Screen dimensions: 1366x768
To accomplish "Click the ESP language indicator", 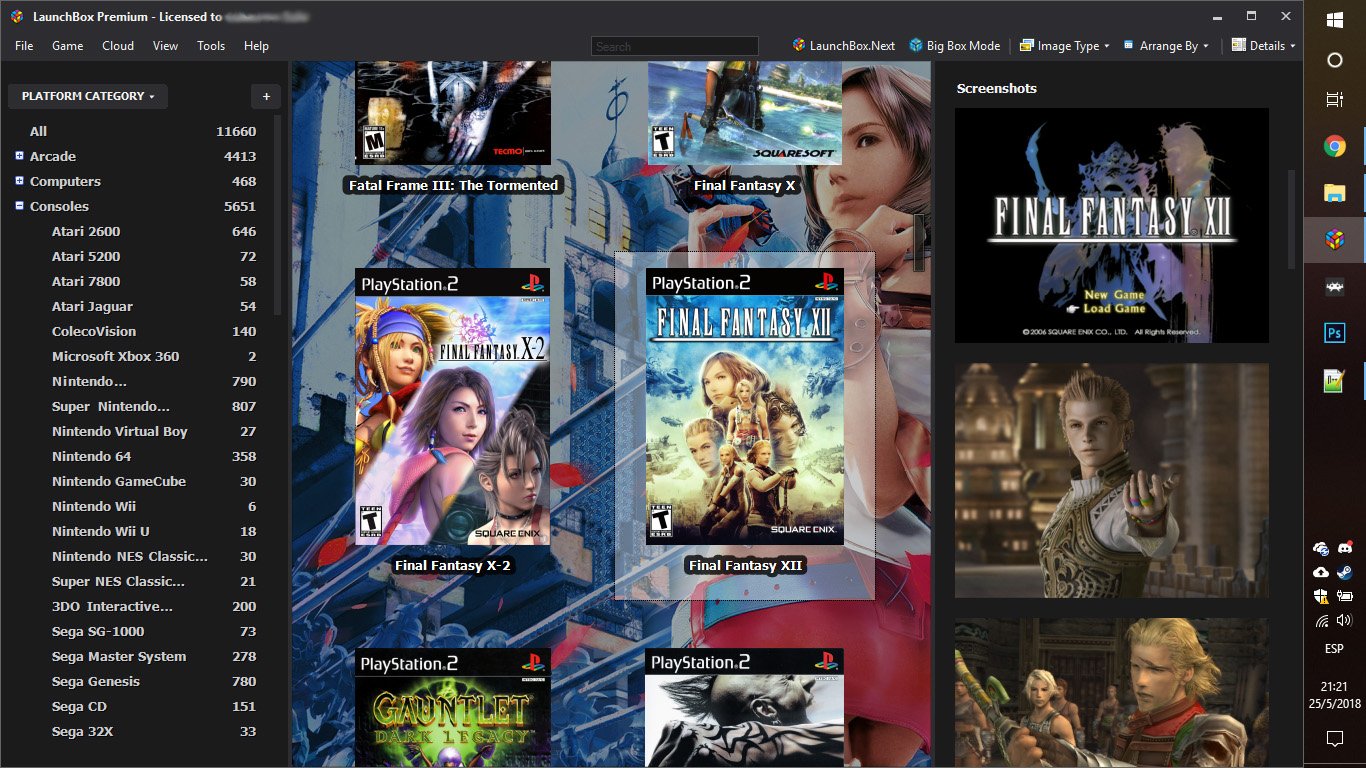I will click(x=1334, y=649).
